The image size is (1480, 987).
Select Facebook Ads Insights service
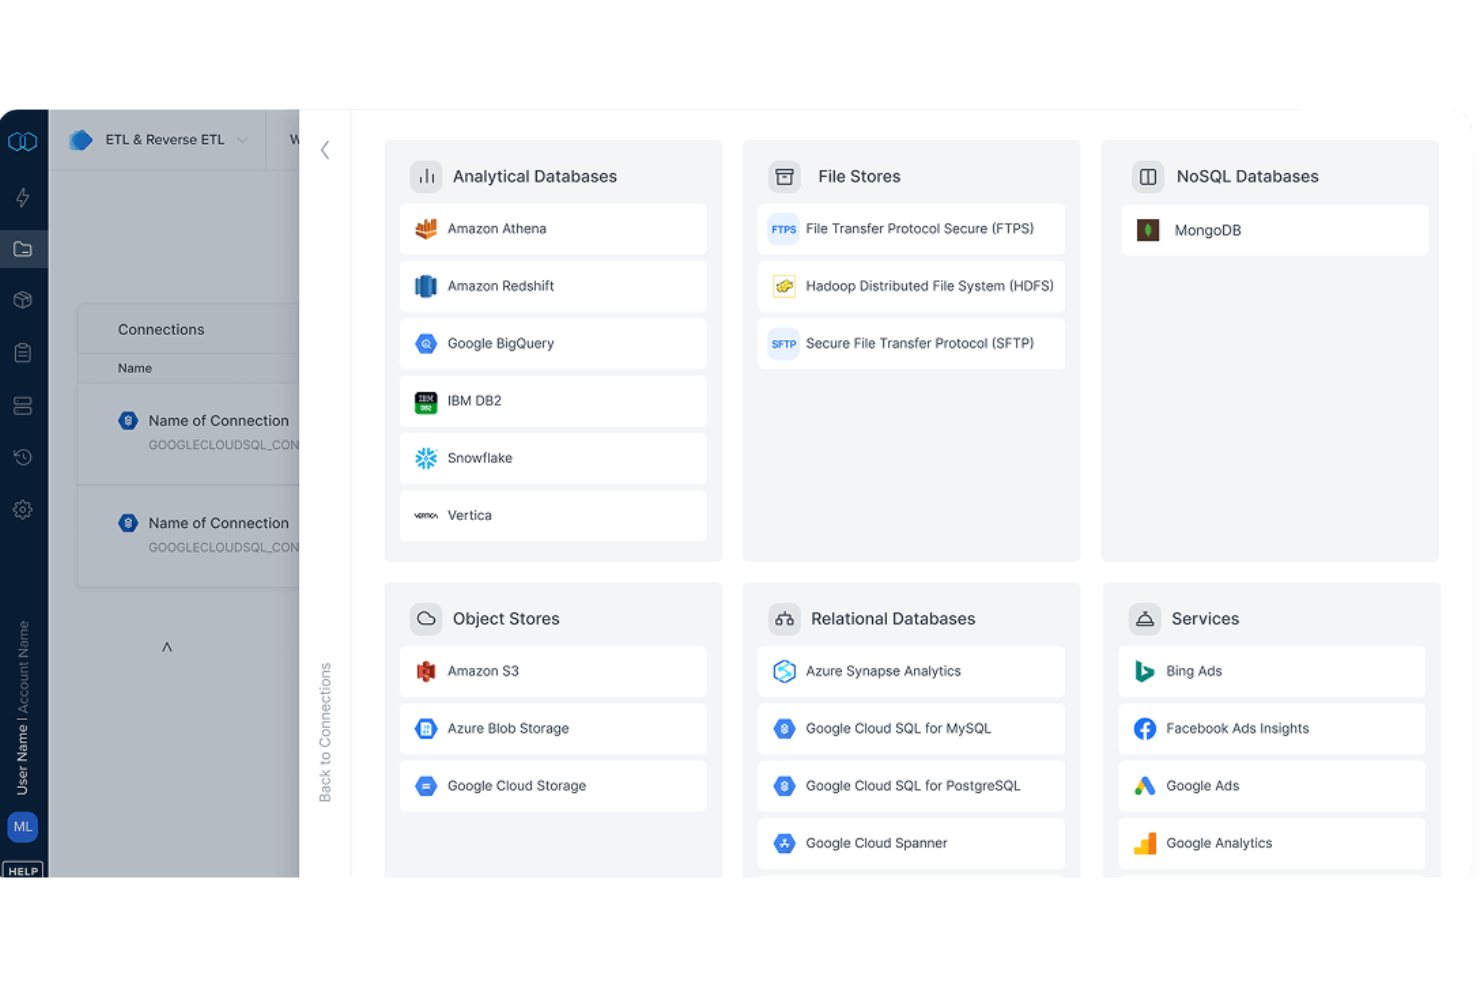tap(1272, 729)
